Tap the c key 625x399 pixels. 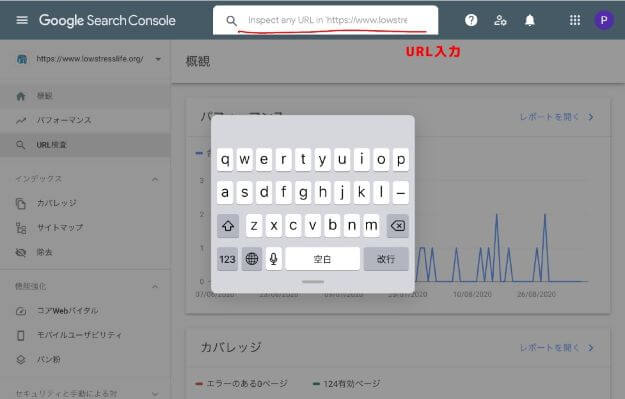pyautogui.click(x=293, y=226)
